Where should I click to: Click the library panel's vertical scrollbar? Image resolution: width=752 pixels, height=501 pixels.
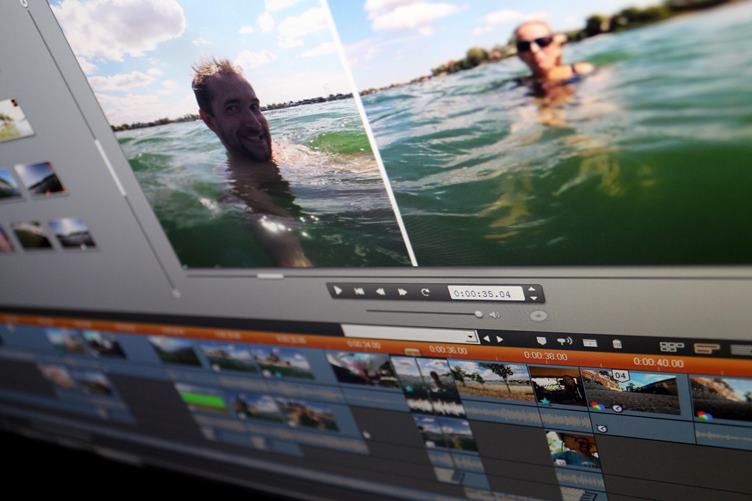pos(109,167)
